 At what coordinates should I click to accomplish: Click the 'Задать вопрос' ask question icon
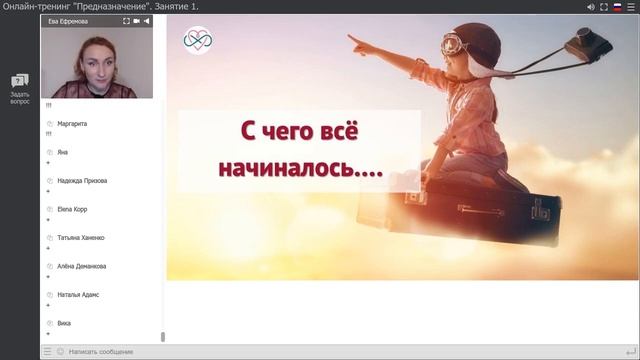[20, 81]
